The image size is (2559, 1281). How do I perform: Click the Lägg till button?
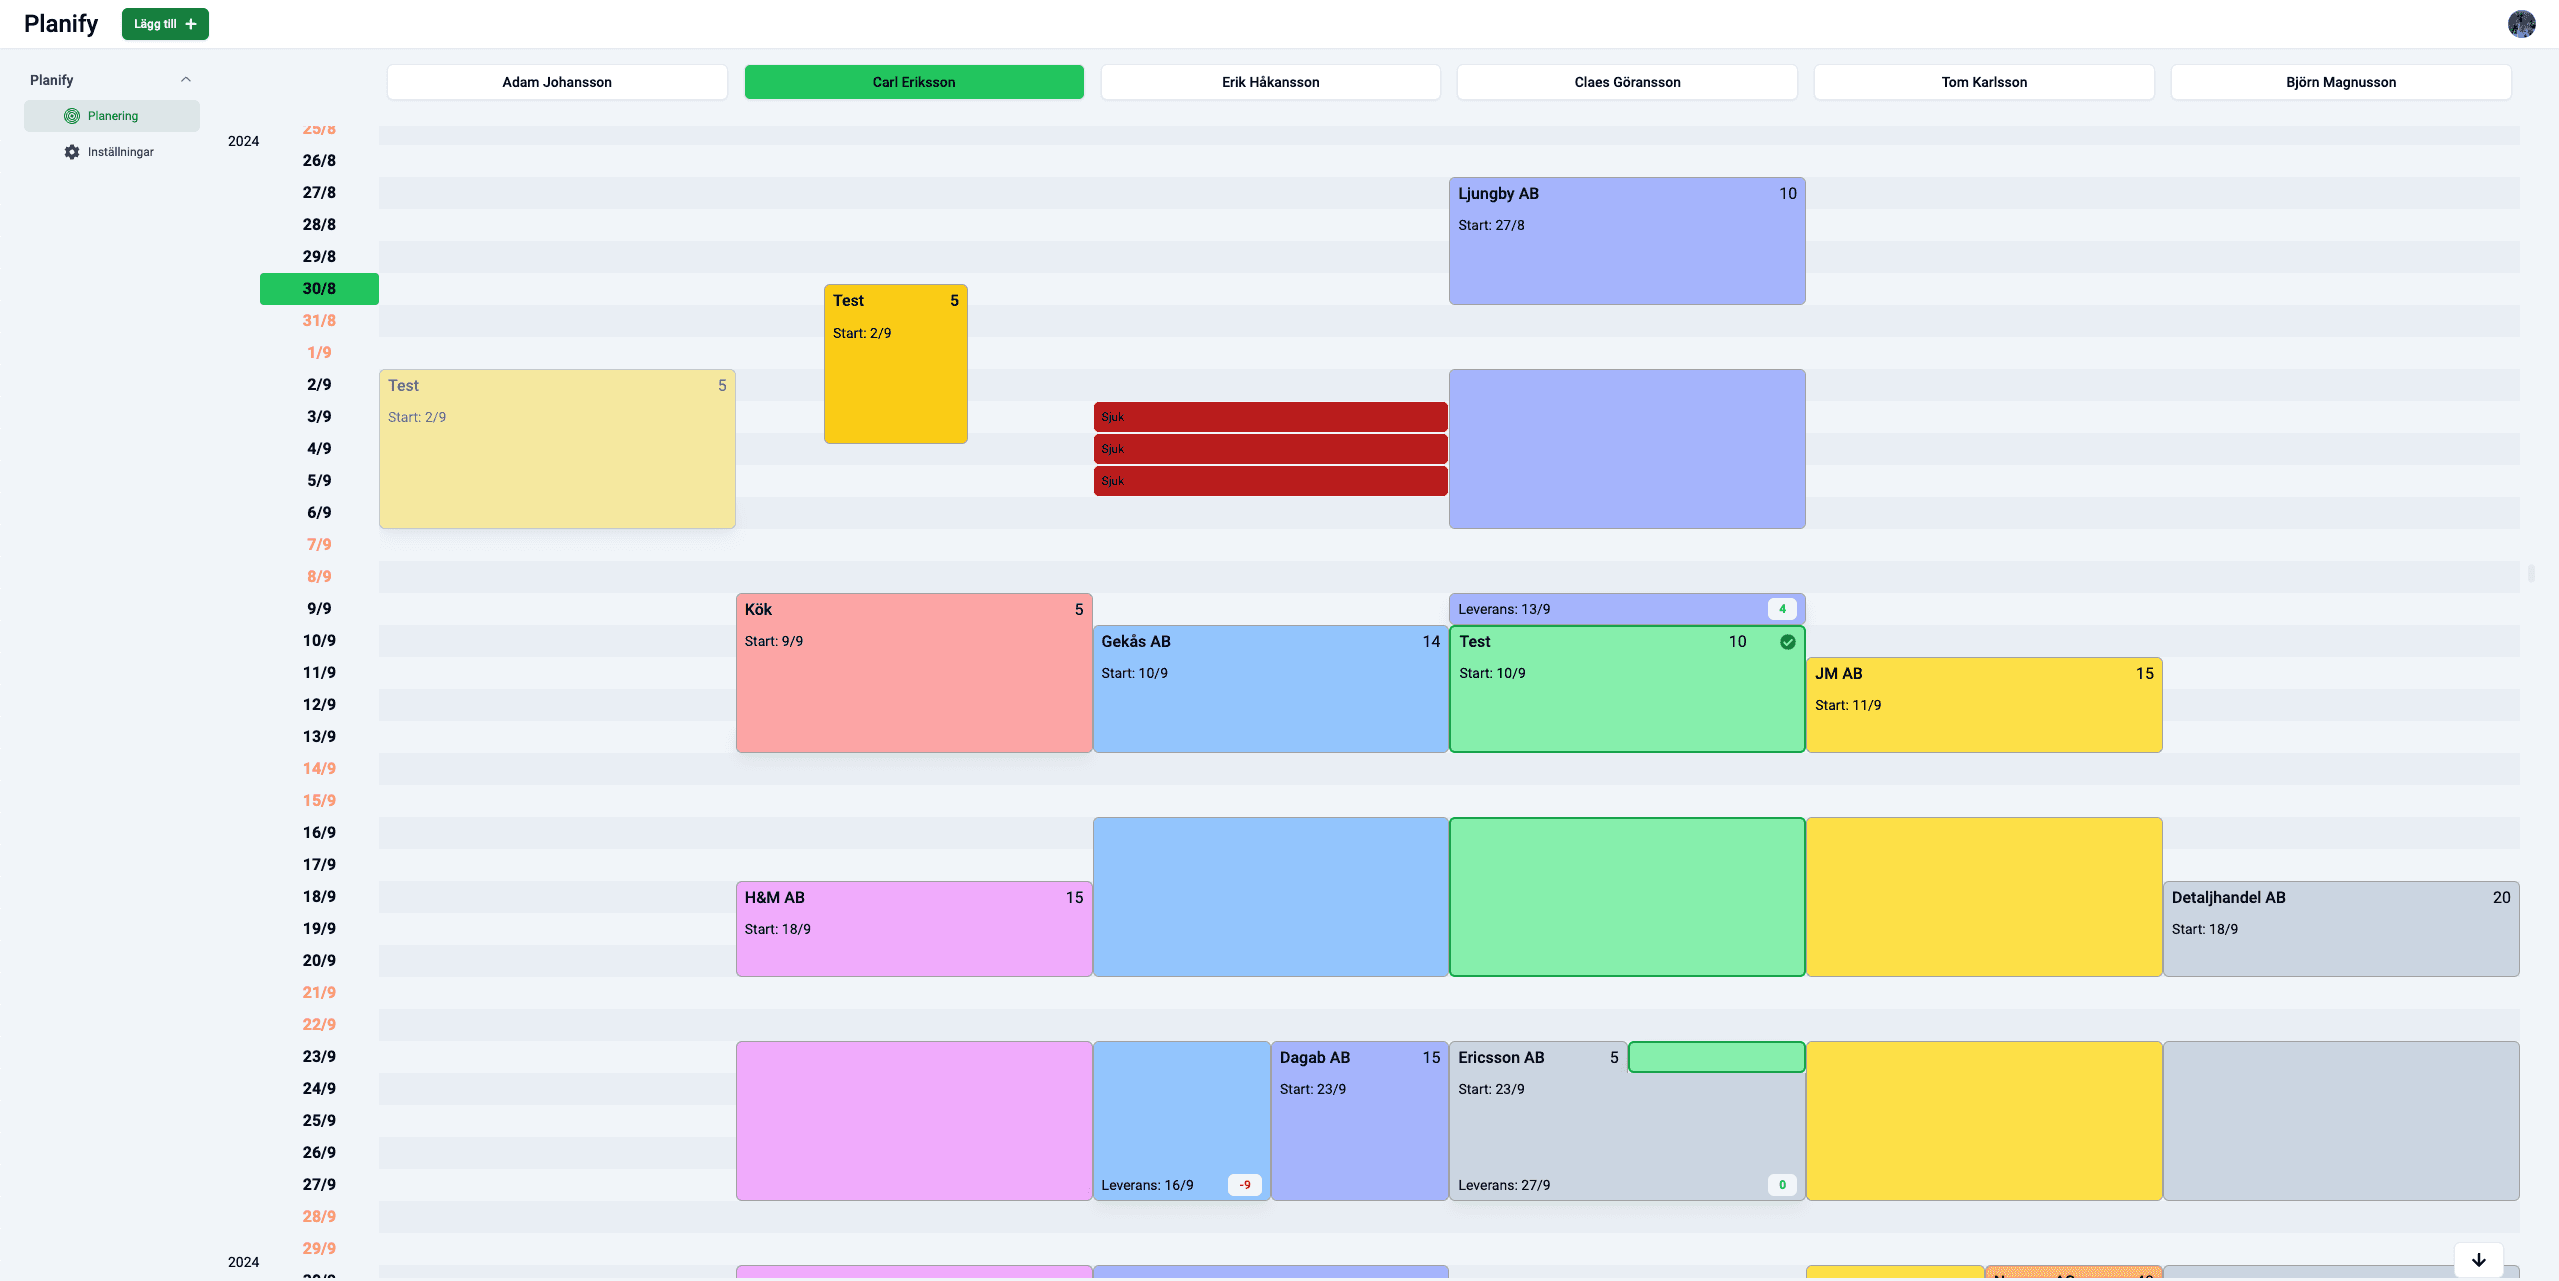click(165, 24)
